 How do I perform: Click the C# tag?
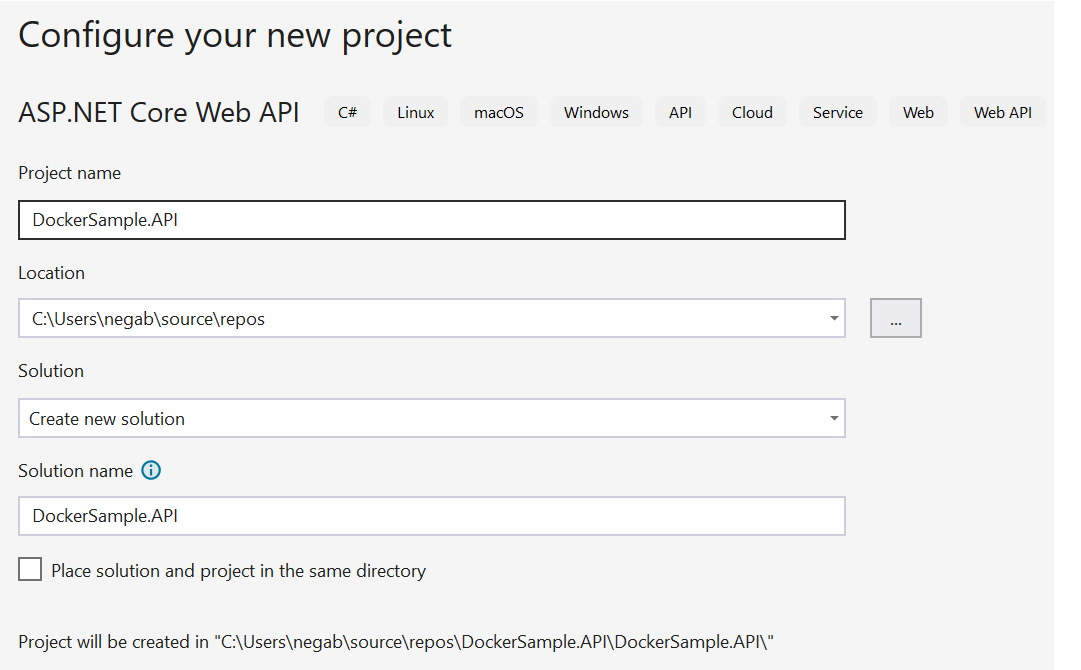point(347,112)
